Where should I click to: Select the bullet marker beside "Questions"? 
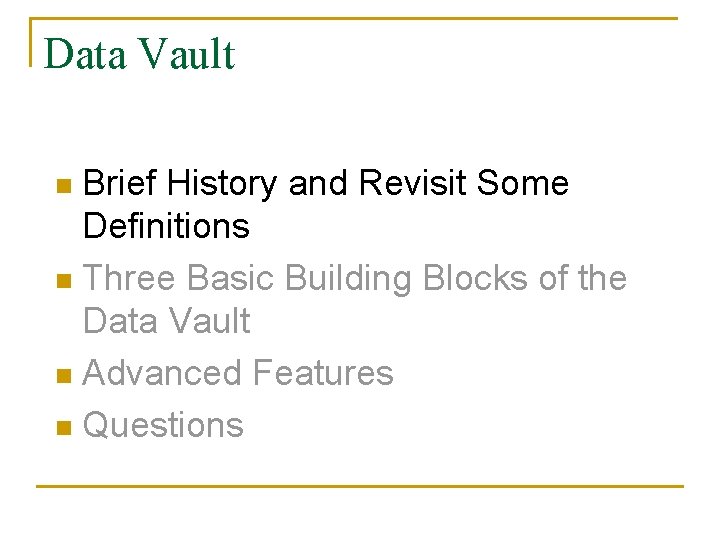[x=64, y=427]
